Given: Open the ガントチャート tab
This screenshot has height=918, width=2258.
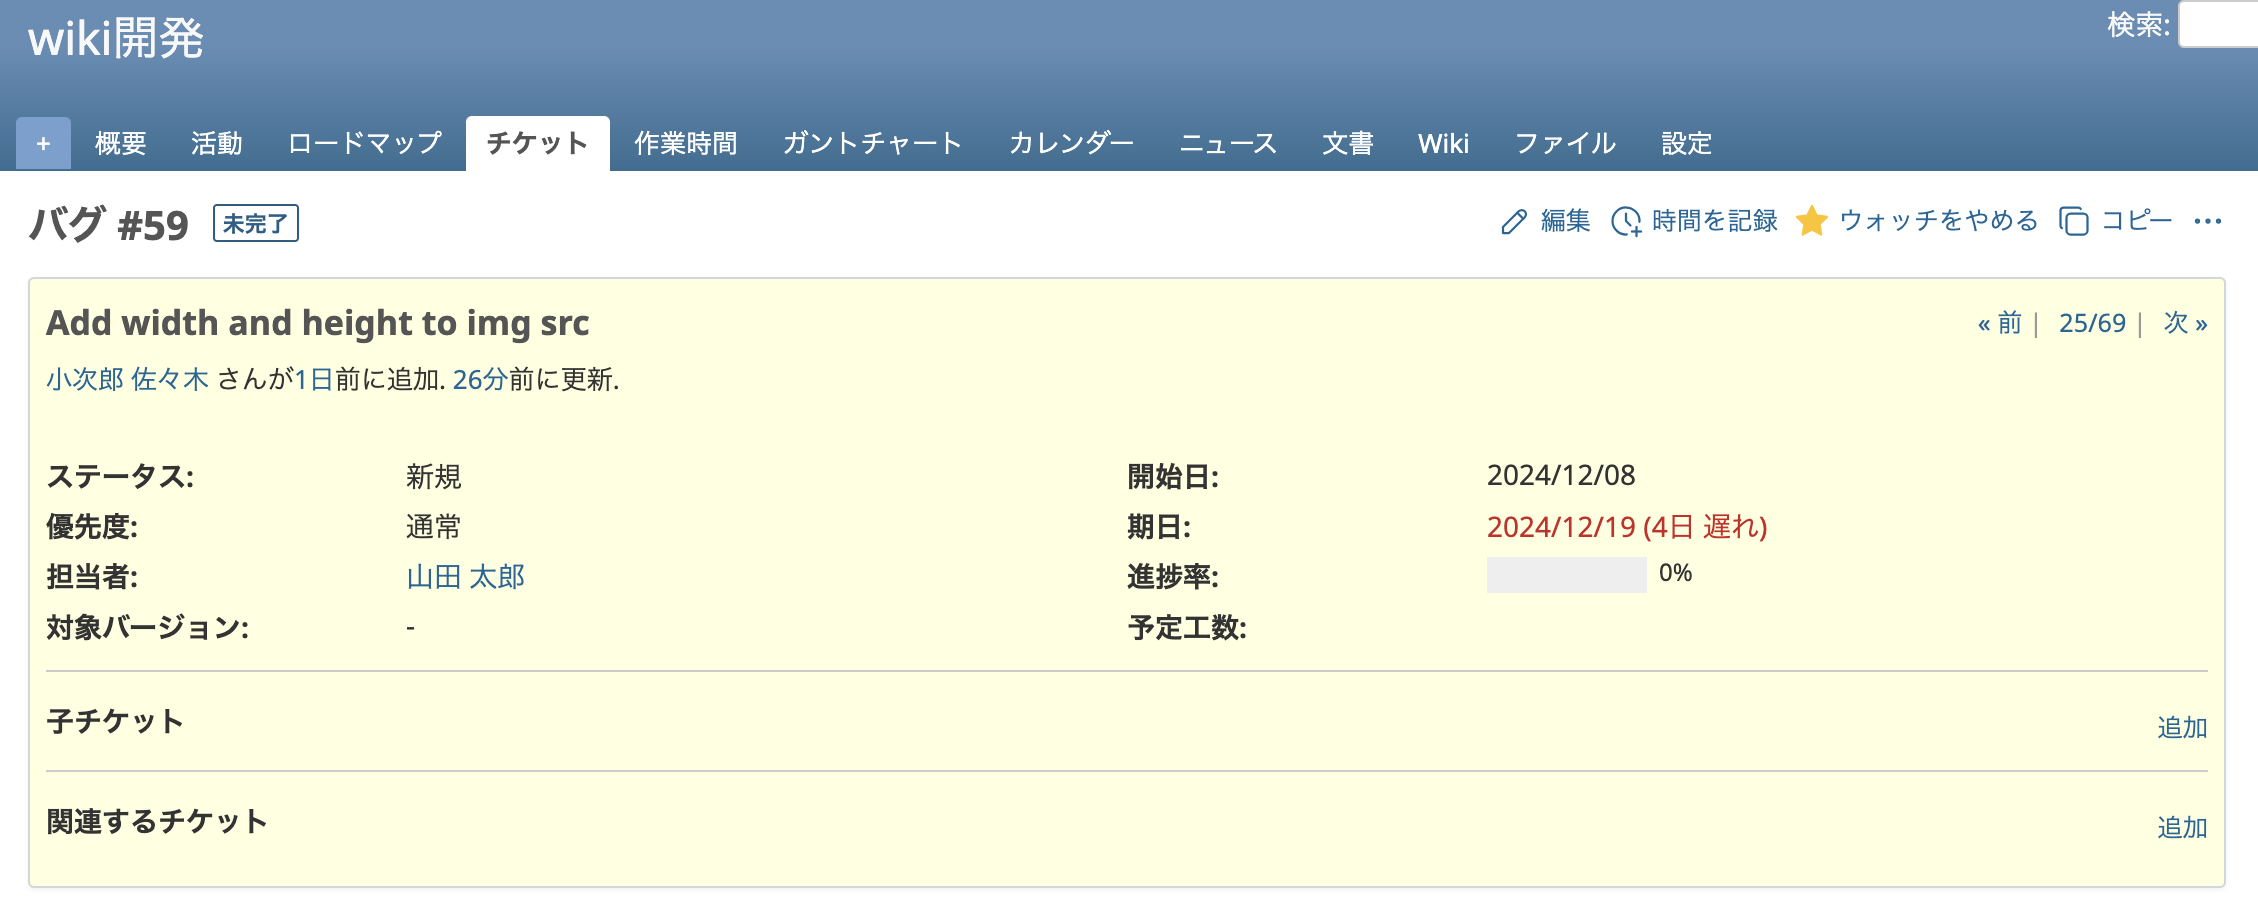Looking at the screenshot, I should click(x=872, y=144).
